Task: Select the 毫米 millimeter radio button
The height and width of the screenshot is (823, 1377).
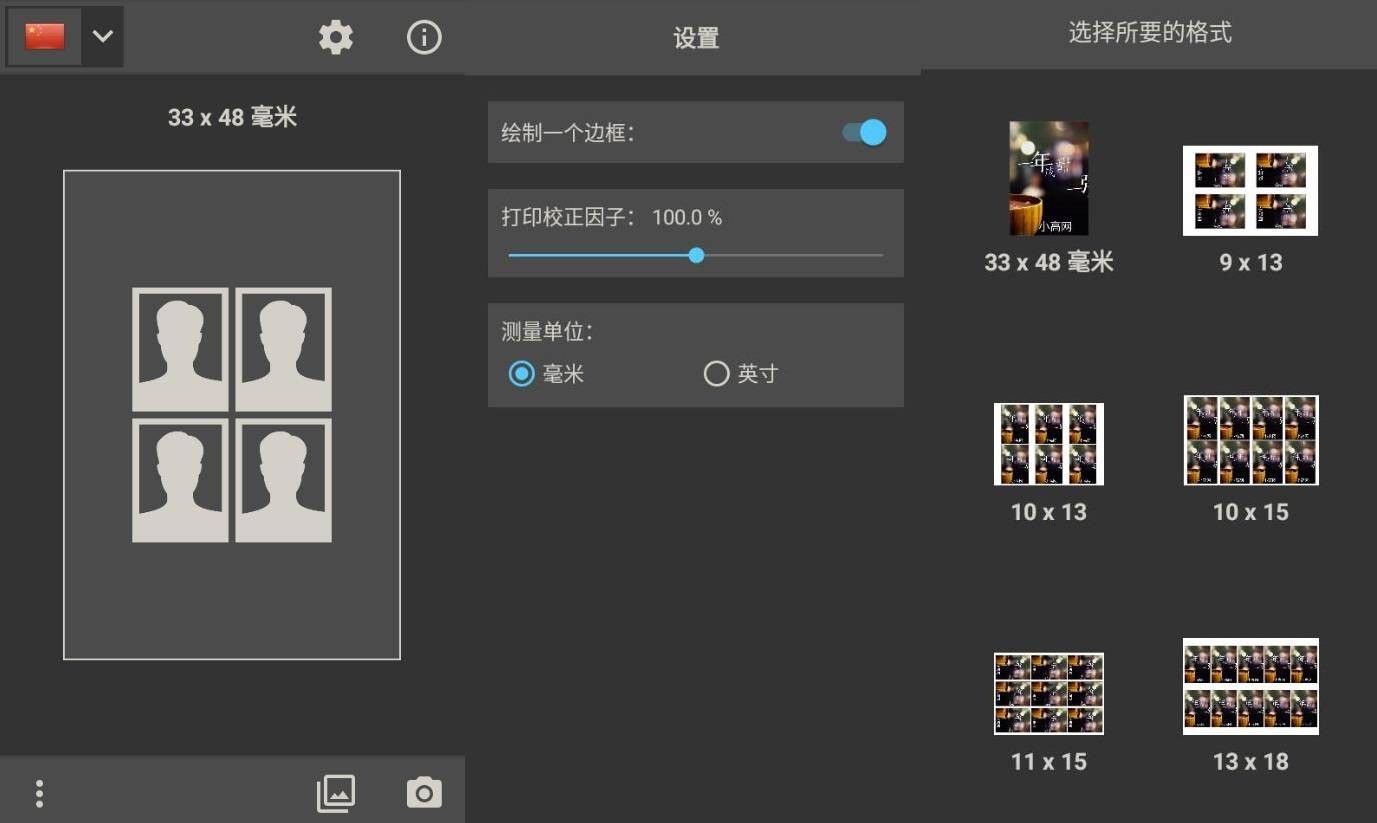Action: pos(521,374)
